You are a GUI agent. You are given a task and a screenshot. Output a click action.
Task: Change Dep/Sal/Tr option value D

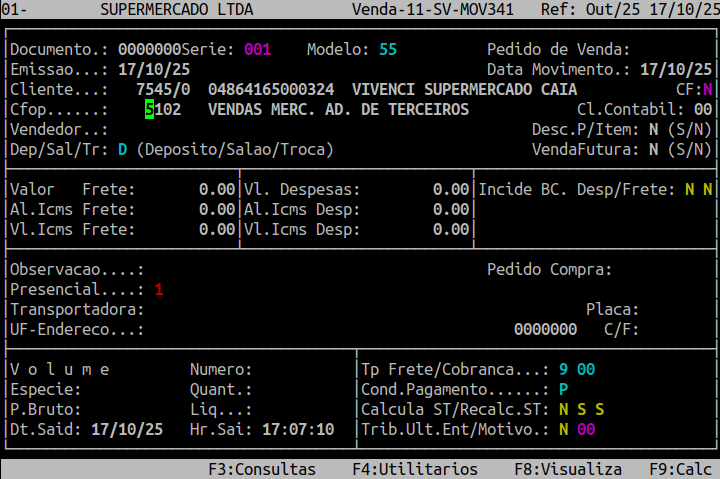pos(122,149)
